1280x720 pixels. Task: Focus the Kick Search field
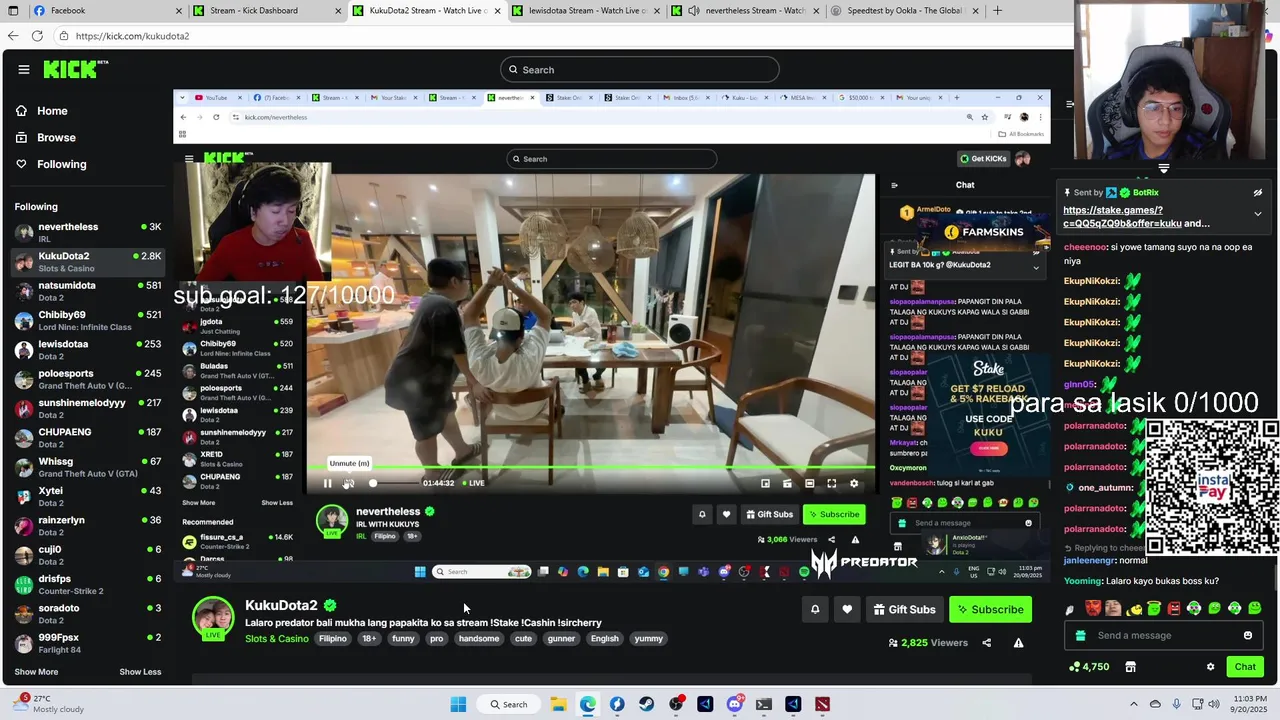[x=640, y=70]
